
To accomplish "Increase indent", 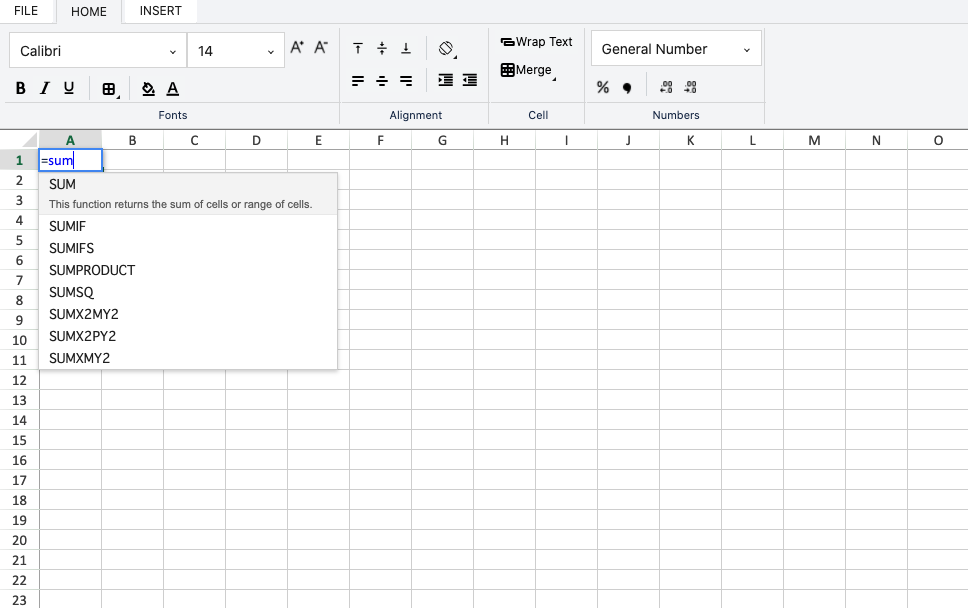I will pos(446,80).
